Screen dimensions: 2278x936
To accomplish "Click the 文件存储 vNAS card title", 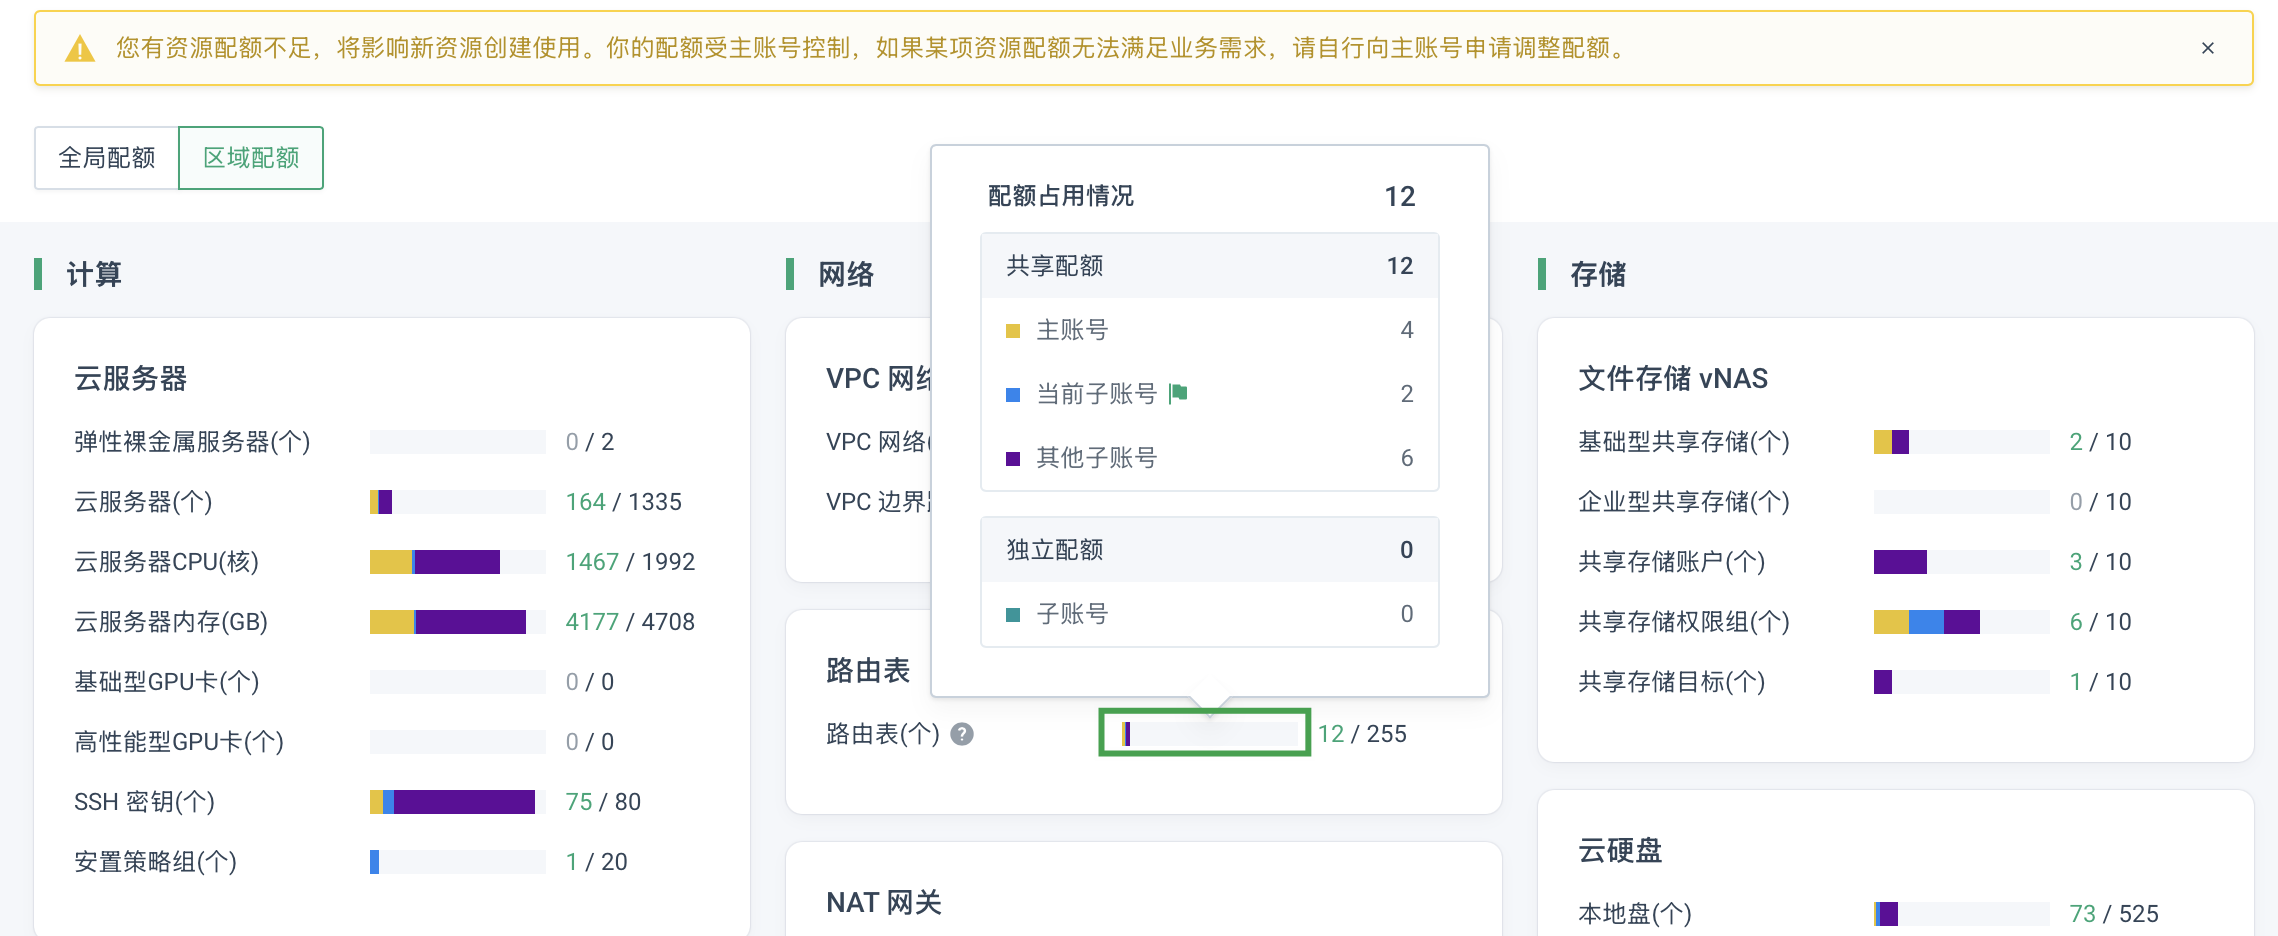I will 1673,379.
